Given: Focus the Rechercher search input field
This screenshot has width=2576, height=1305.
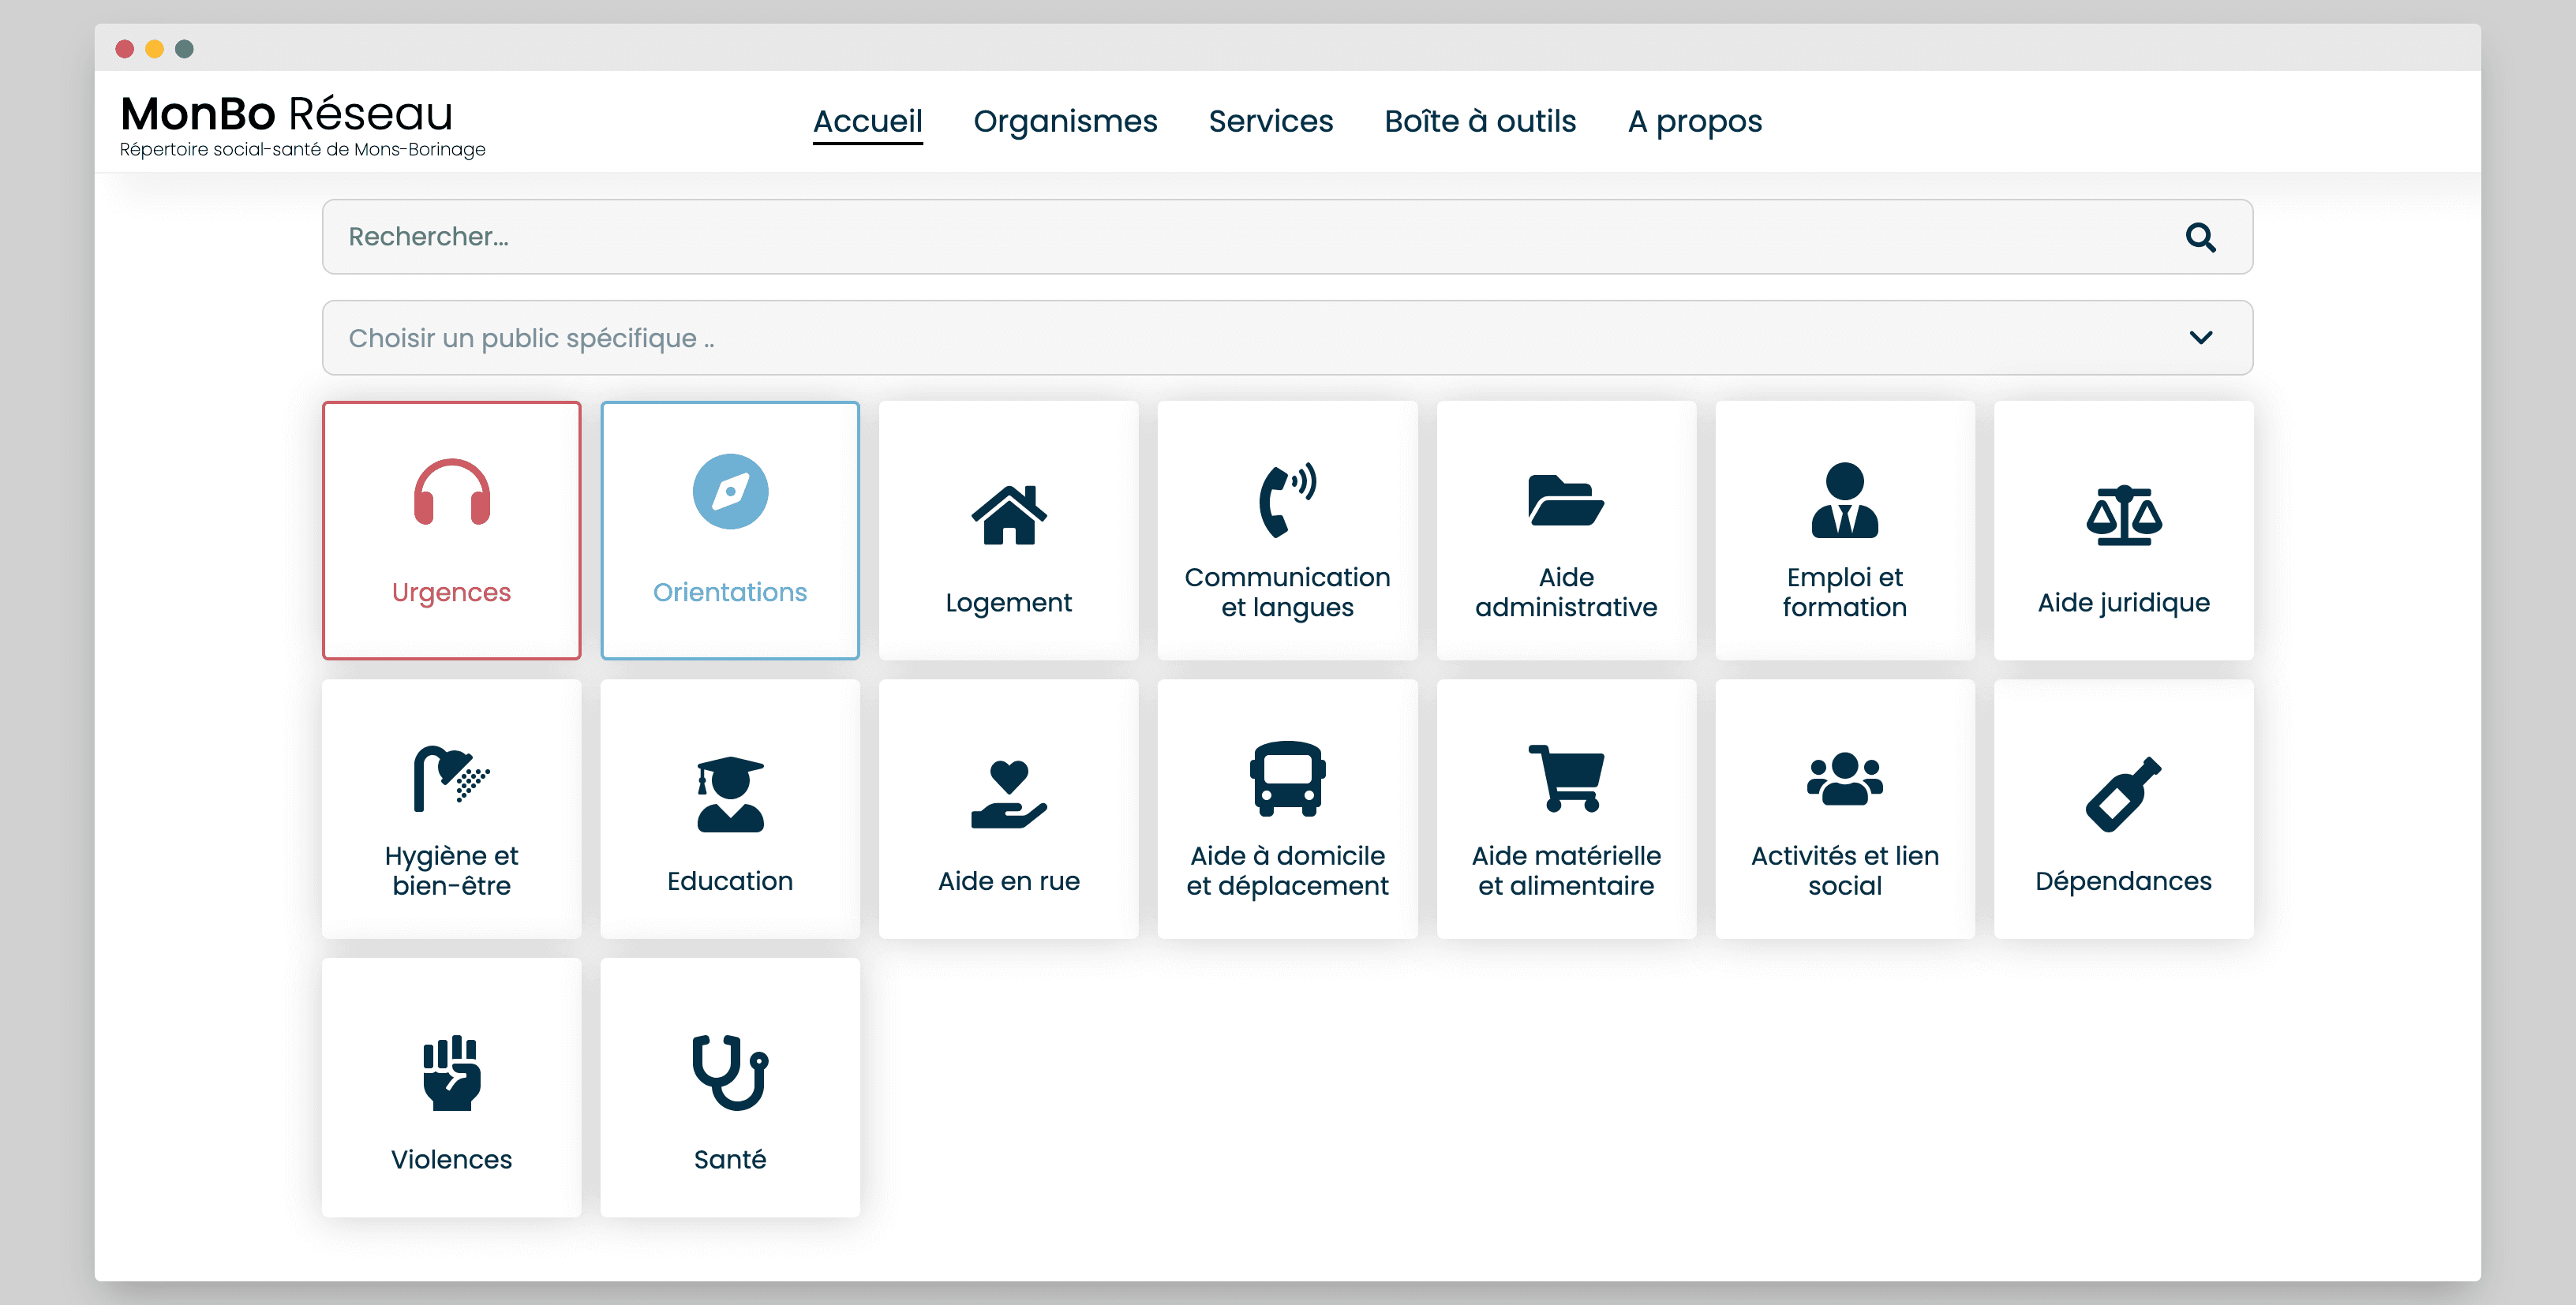Looking at the screenshot, I should coord(1287,237).
